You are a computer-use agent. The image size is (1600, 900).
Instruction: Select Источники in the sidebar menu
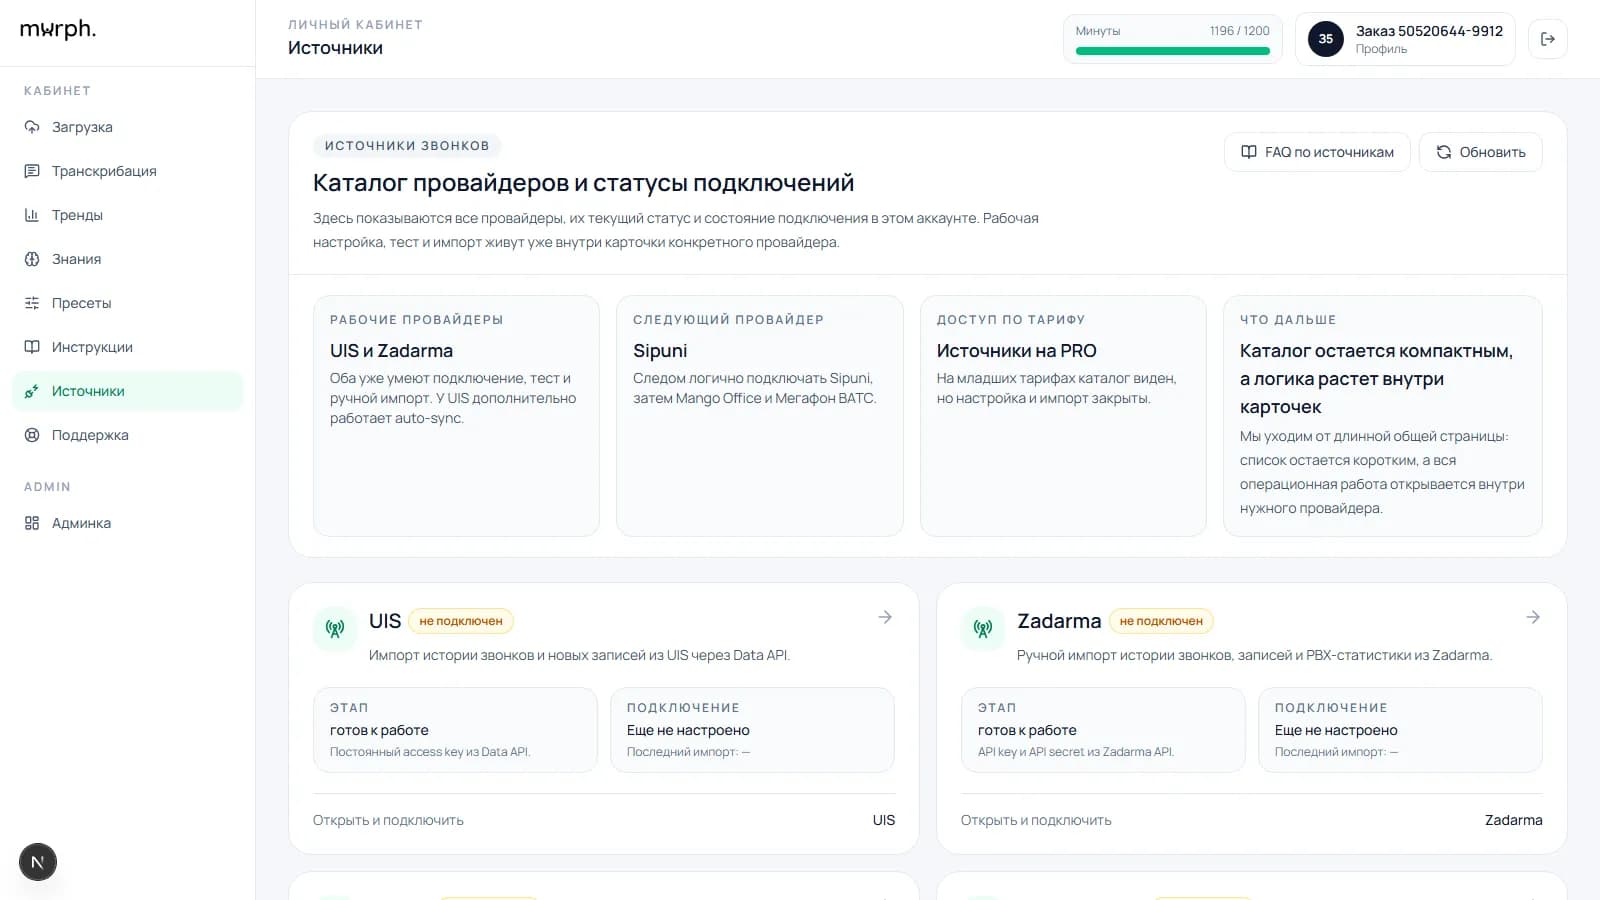pyautogui.click(x=88, y=391)
